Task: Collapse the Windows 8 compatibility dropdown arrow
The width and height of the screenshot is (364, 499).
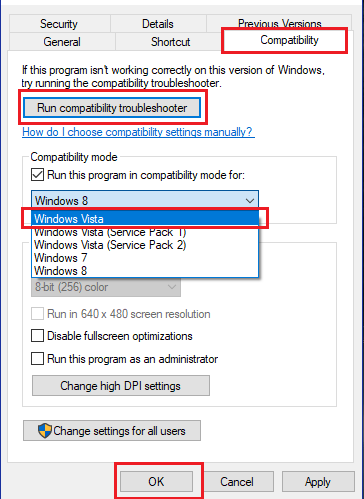Action: 250,201
